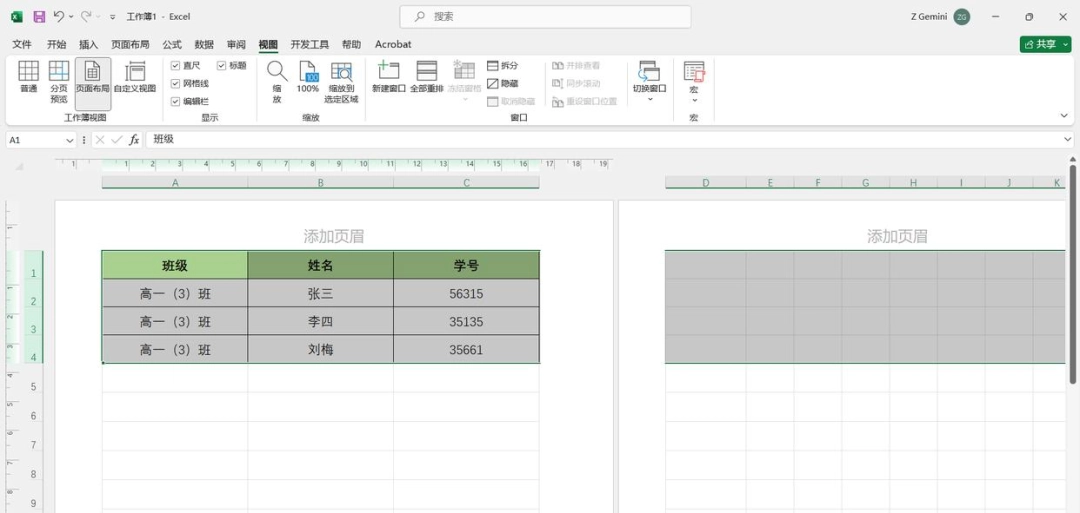
Task: Open the File (文件) tab
Action: (x=22, y=44)
